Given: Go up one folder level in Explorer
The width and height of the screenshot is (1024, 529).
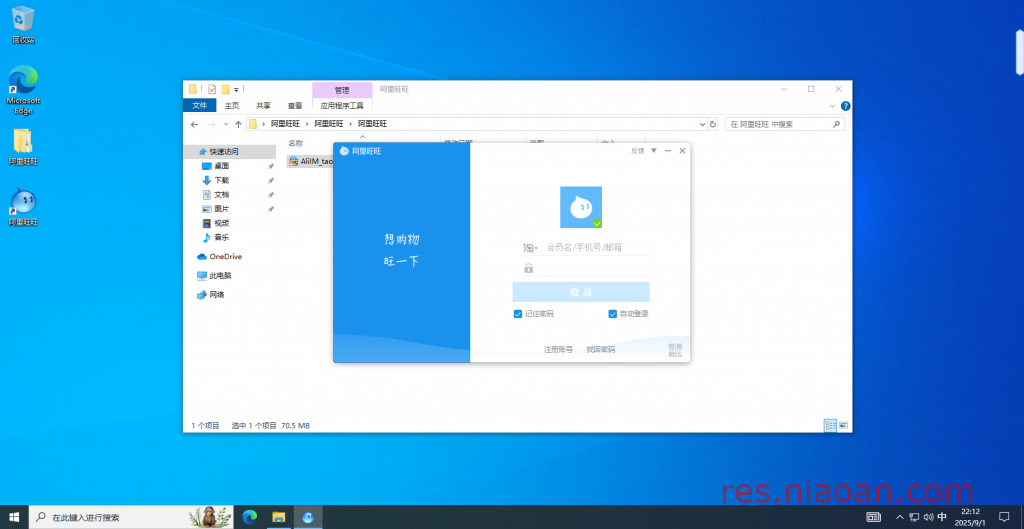Looking at the screenshot, I should pyautogui.click(x=238, y=124).
